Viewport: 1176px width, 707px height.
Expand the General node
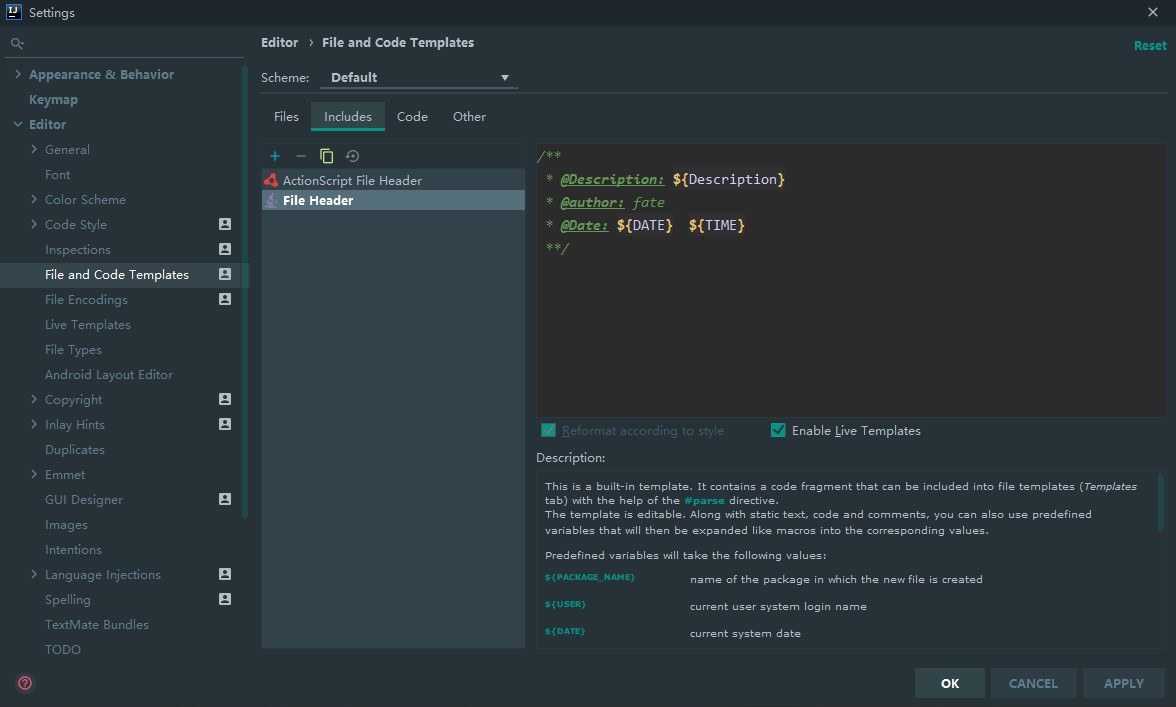34,149
